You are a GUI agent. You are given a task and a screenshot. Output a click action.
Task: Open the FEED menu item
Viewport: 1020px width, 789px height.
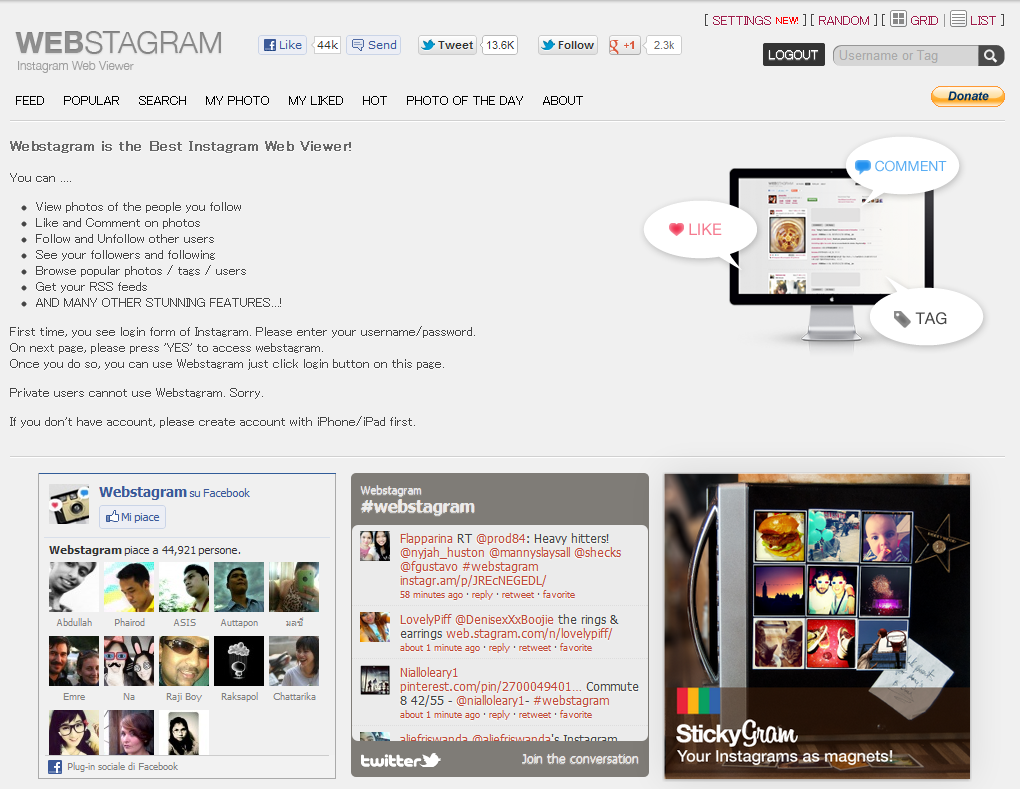30,101
